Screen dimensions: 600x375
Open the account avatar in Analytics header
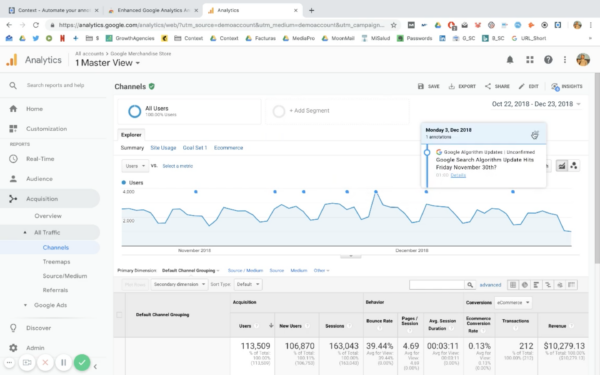click(x=583, y=60)
